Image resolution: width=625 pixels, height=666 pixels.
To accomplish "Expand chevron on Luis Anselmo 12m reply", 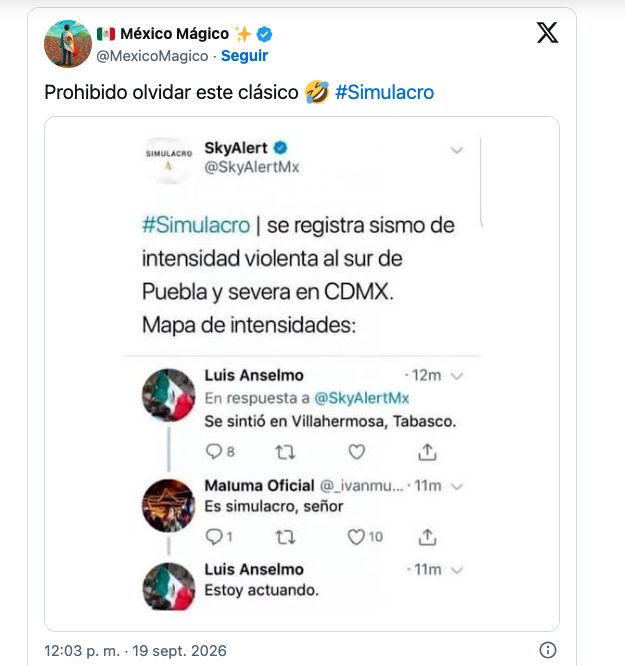I will pyautogui.click(x=457, y=376).
